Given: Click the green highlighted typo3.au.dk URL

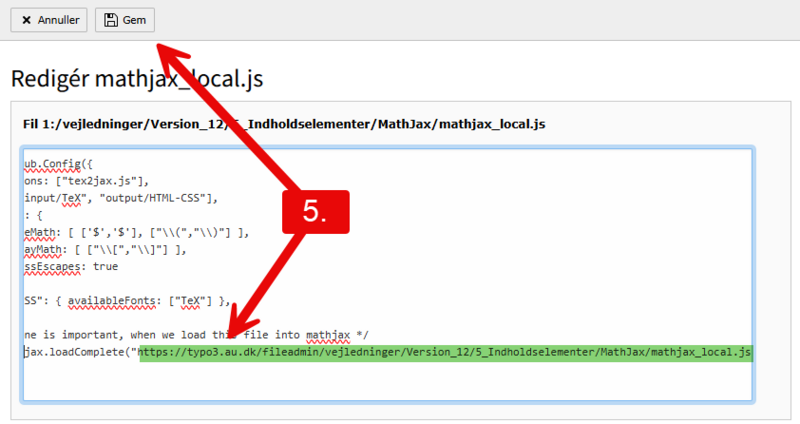Looking at the screenshot, I should click(444, 352).
